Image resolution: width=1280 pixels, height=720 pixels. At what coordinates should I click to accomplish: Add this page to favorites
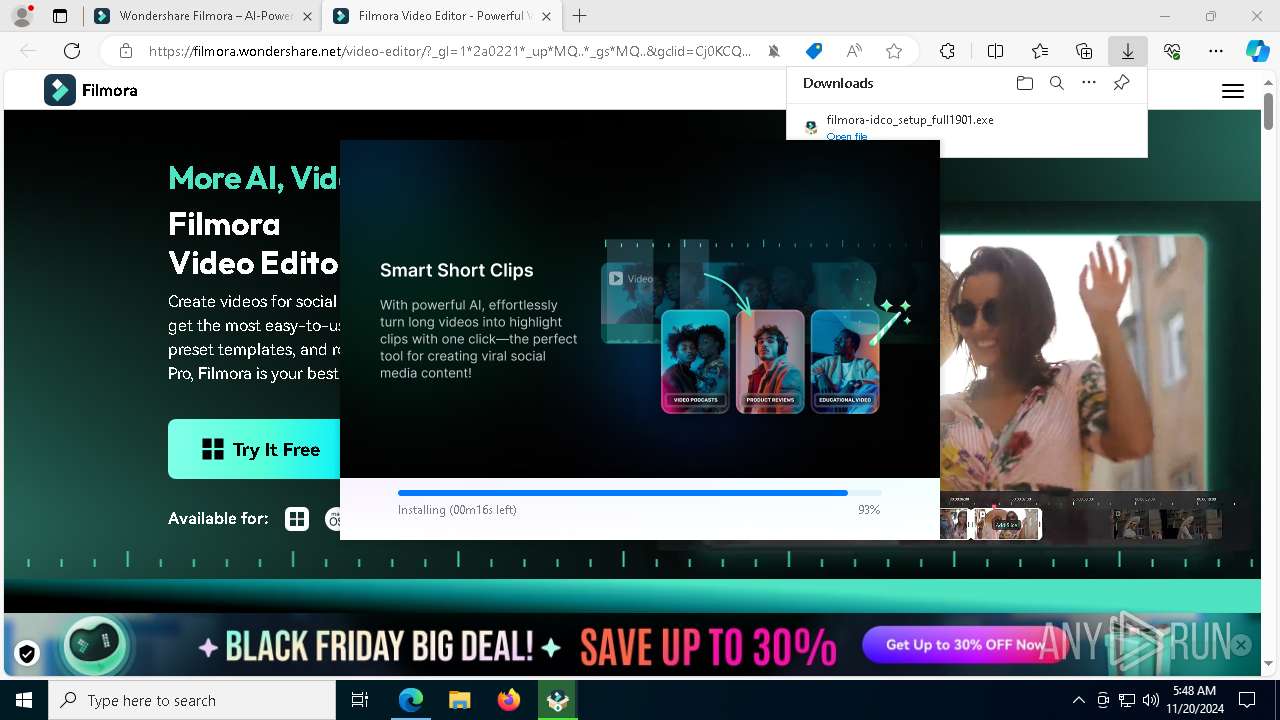coord(894,51)
